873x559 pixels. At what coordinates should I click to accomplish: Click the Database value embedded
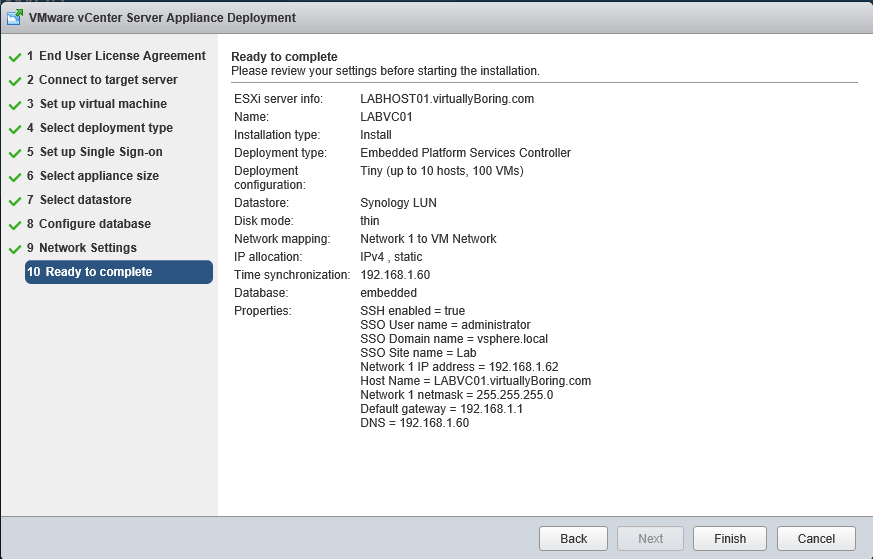(x=389, y=293)
